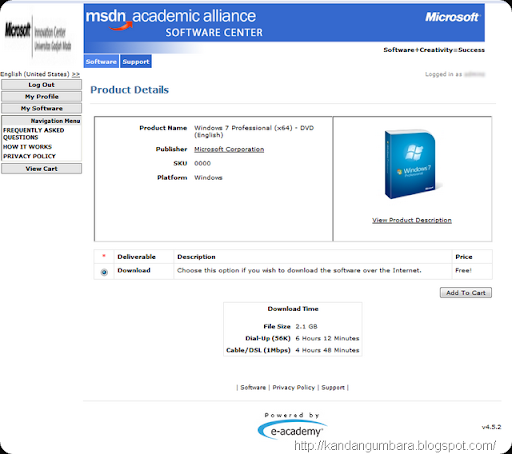Open the Support tab
Image resolution: width=512 pixels, height=454 pixels.
[x=136, y=61]
